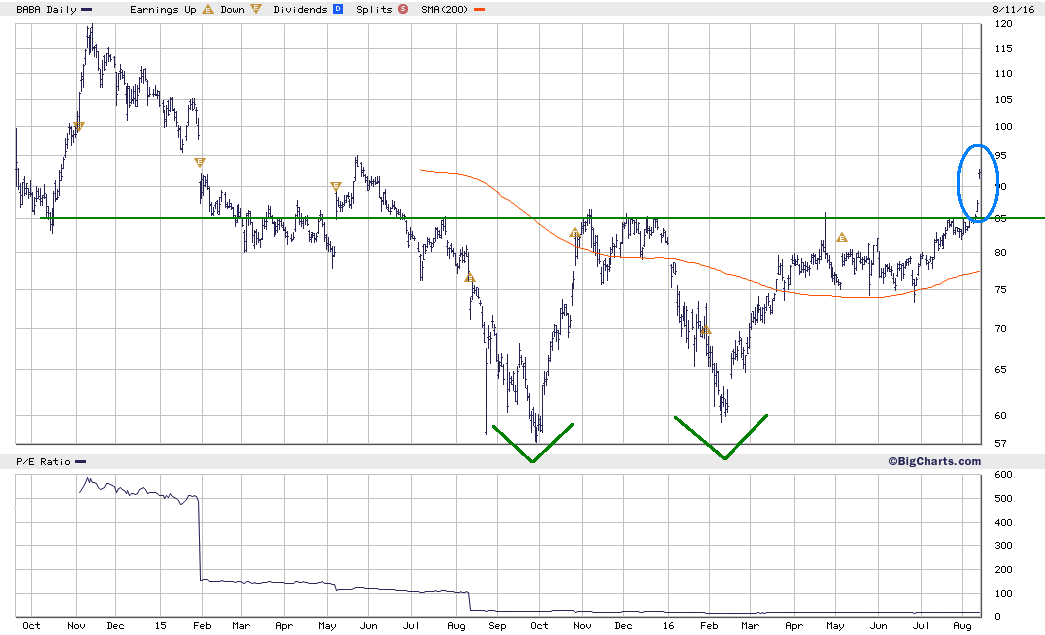Click the 400 P/E axis label
Viewport: 1045px width, 635px height.
click(1003, 522)
